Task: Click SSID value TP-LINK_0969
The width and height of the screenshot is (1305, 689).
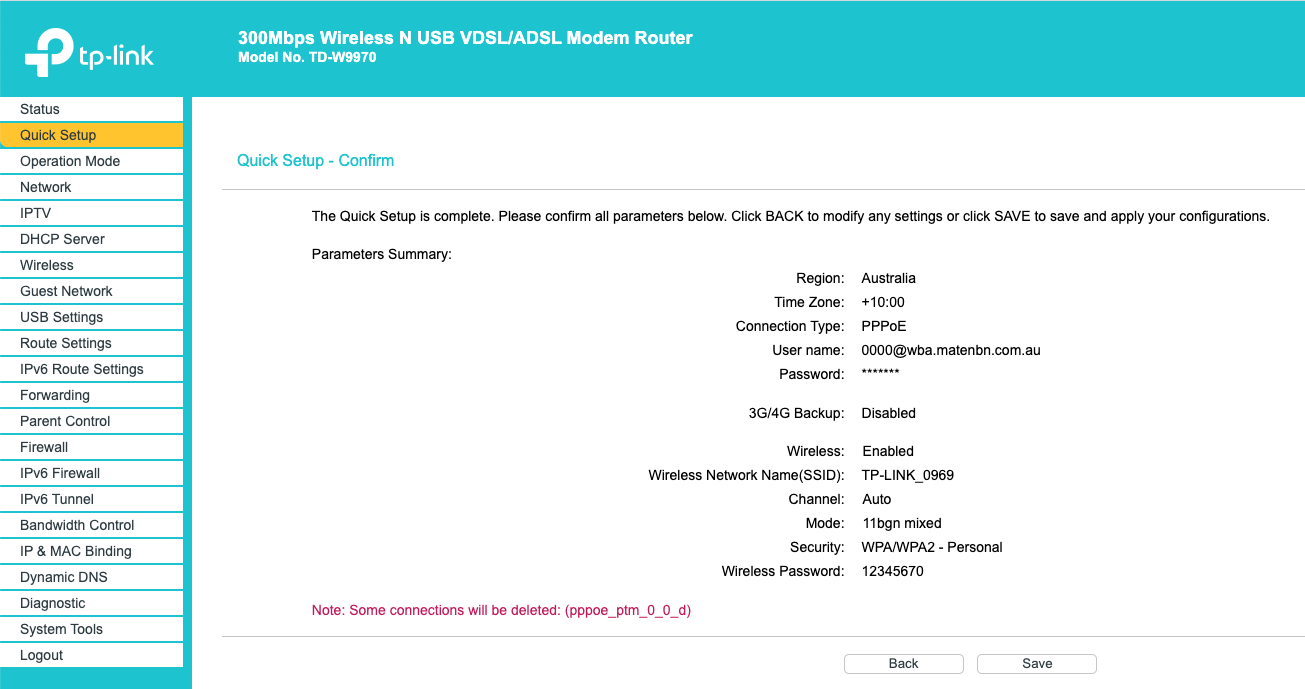Action: [x=908, y=475]
